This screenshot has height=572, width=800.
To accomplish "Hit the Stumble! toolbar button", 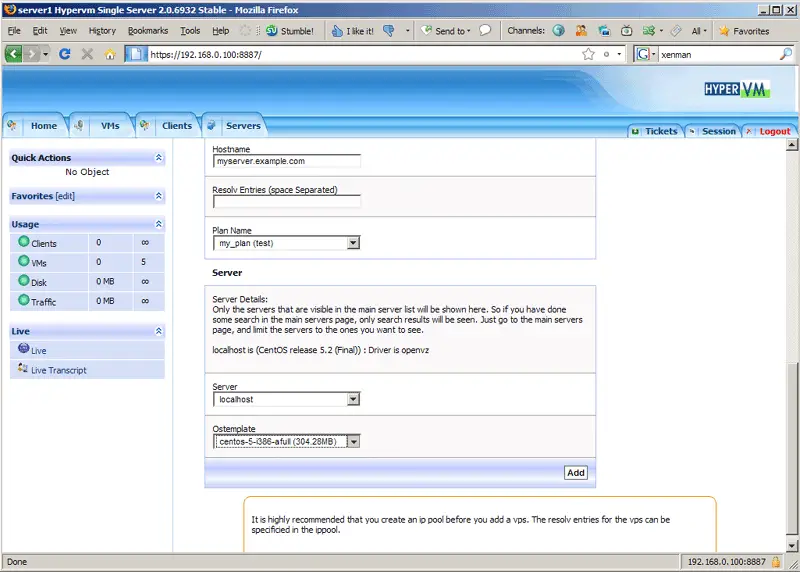I will (x=290, y=31).
